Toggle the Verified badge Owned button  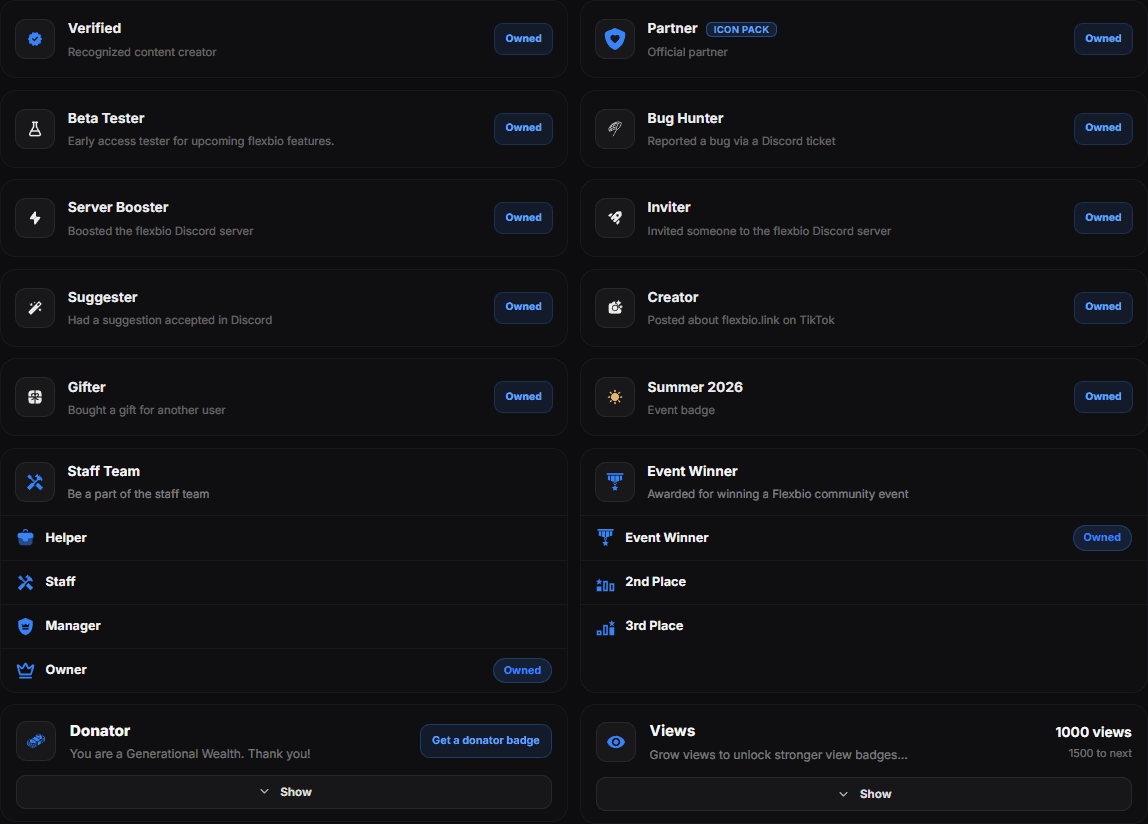523,39
